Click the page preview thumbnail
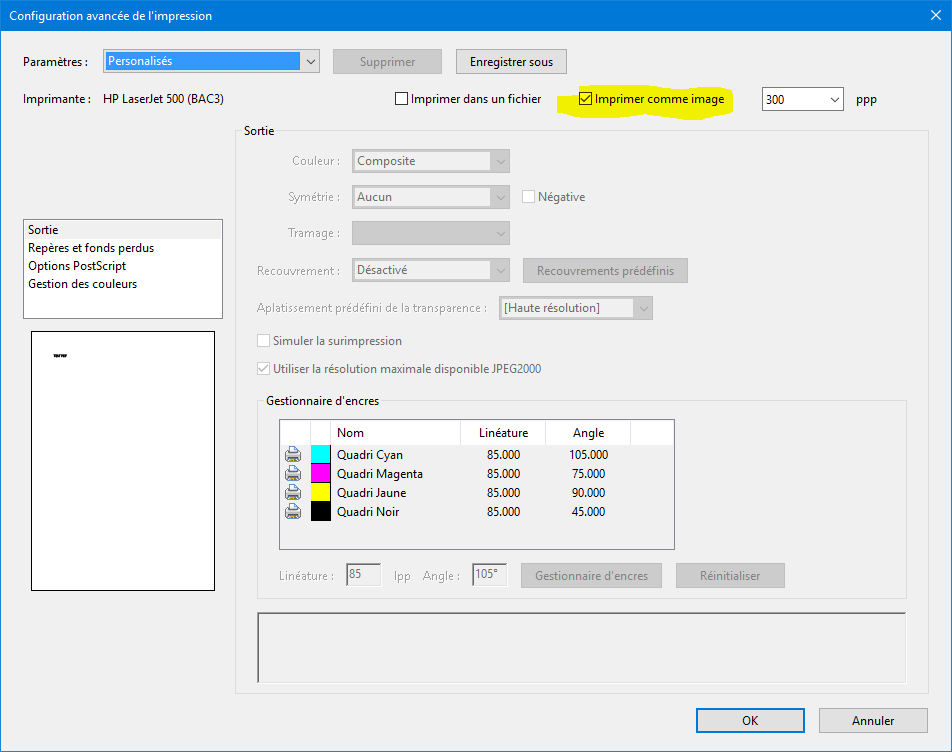This screenshot has width=952, height=752. 123,461
